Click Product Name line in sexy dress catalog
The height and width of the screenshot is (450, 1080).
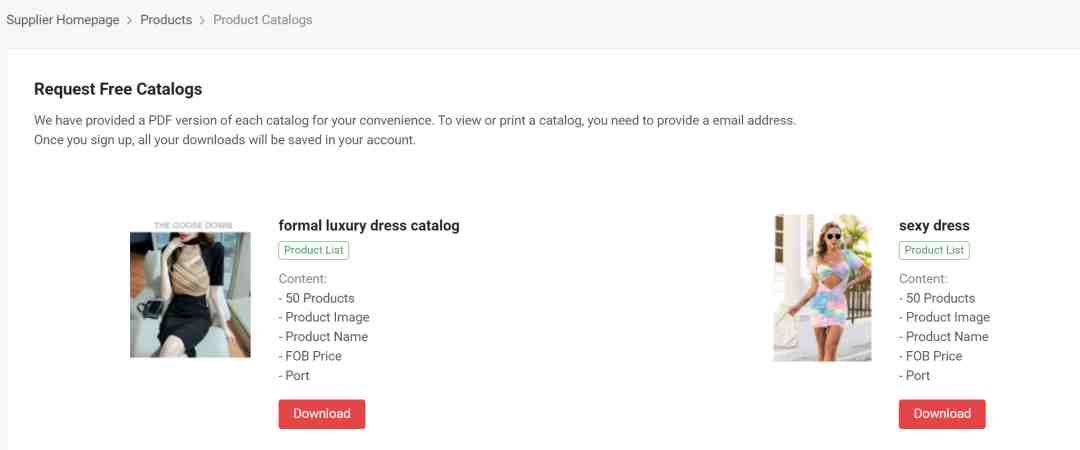pos(944,337)
